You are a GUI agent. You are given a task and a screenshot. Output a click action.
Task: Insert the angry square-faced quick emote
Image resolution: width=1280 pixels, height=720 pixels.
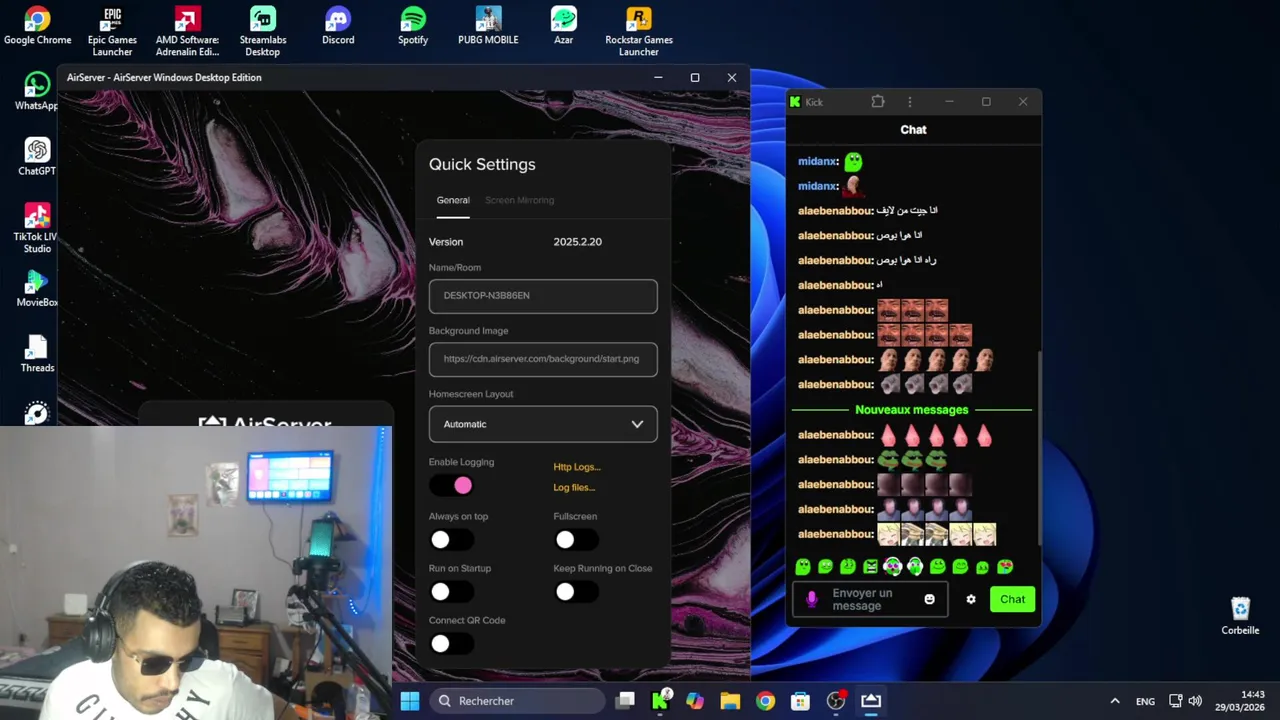click(870, 567)
